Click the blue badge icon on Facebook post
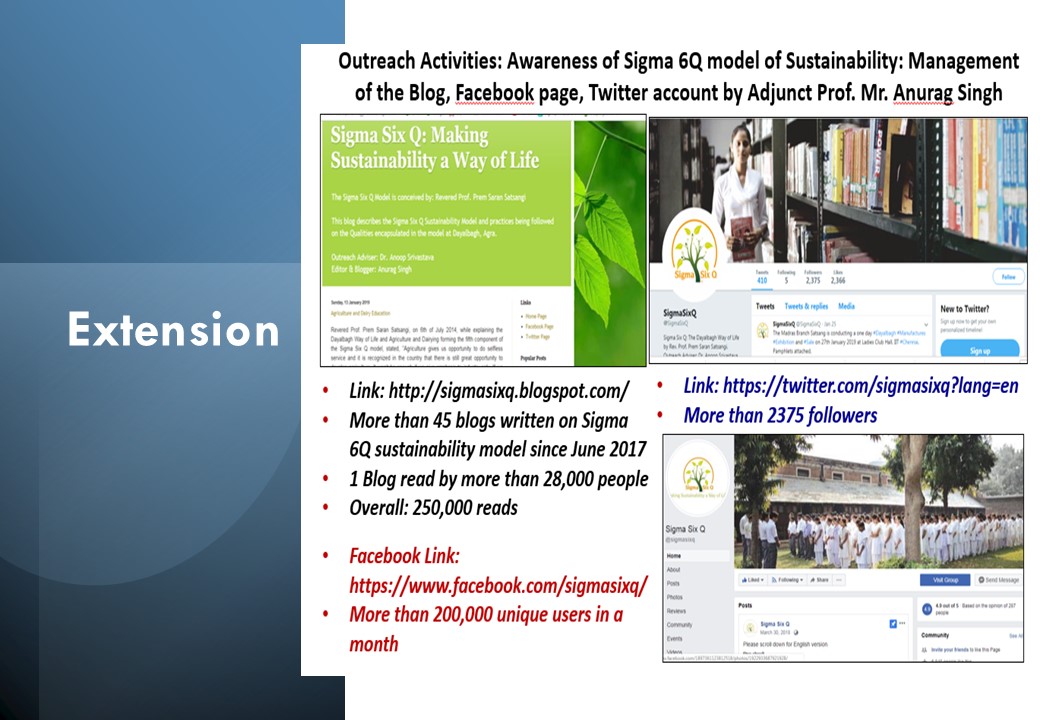Viewport: 1040px width, 720px height. pyautogui.click(x=893, y=624)
